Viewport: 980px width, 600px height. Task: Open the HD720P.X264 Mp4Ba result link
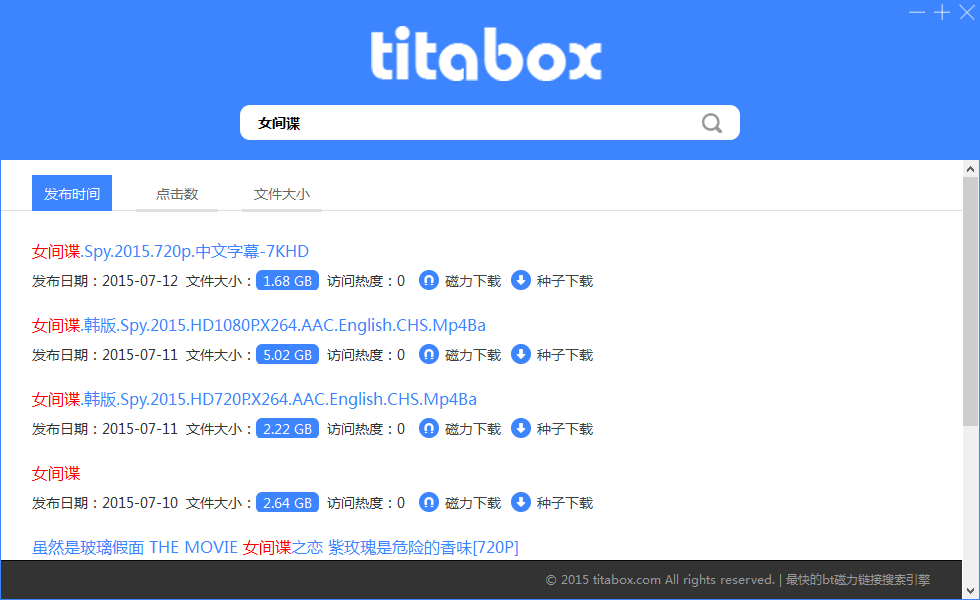(x=254, y=399)
